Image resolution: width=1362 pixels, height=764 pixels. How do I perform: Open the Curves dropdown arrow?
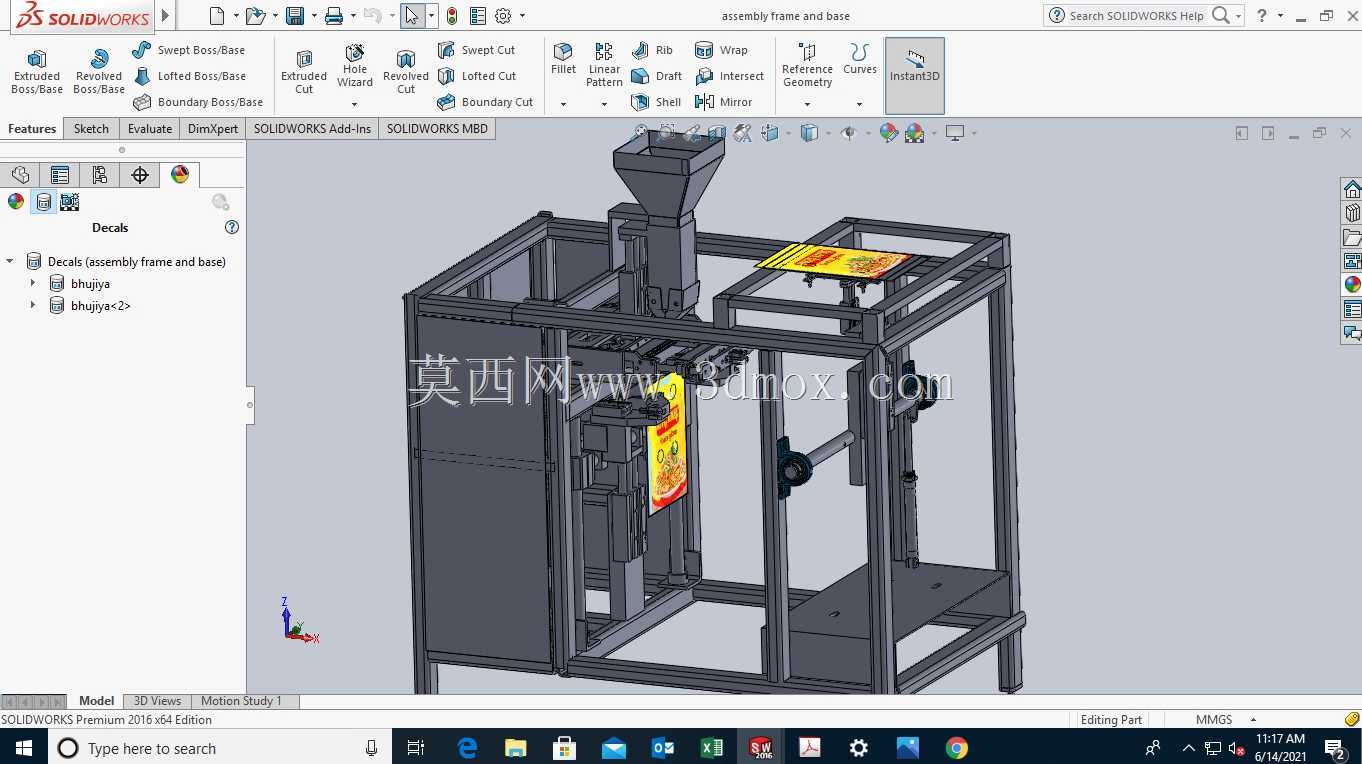(860, 104)
